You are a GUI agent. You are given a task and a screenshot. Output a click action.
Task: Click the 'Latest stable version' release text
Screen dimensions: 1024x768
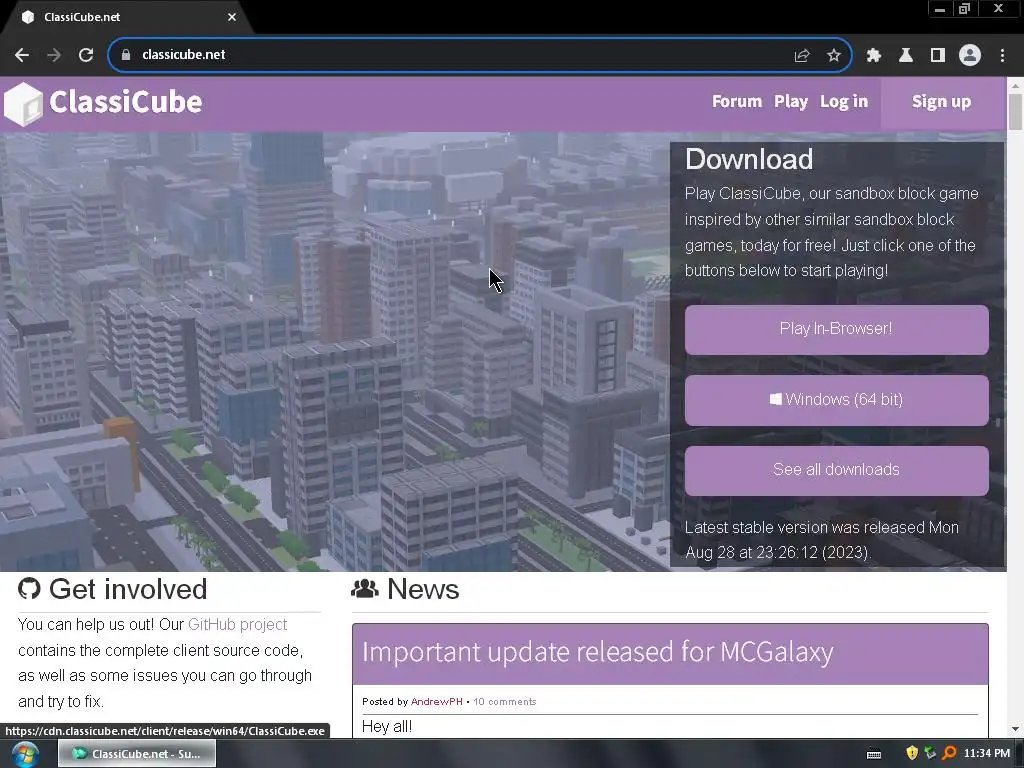point(822,540)
